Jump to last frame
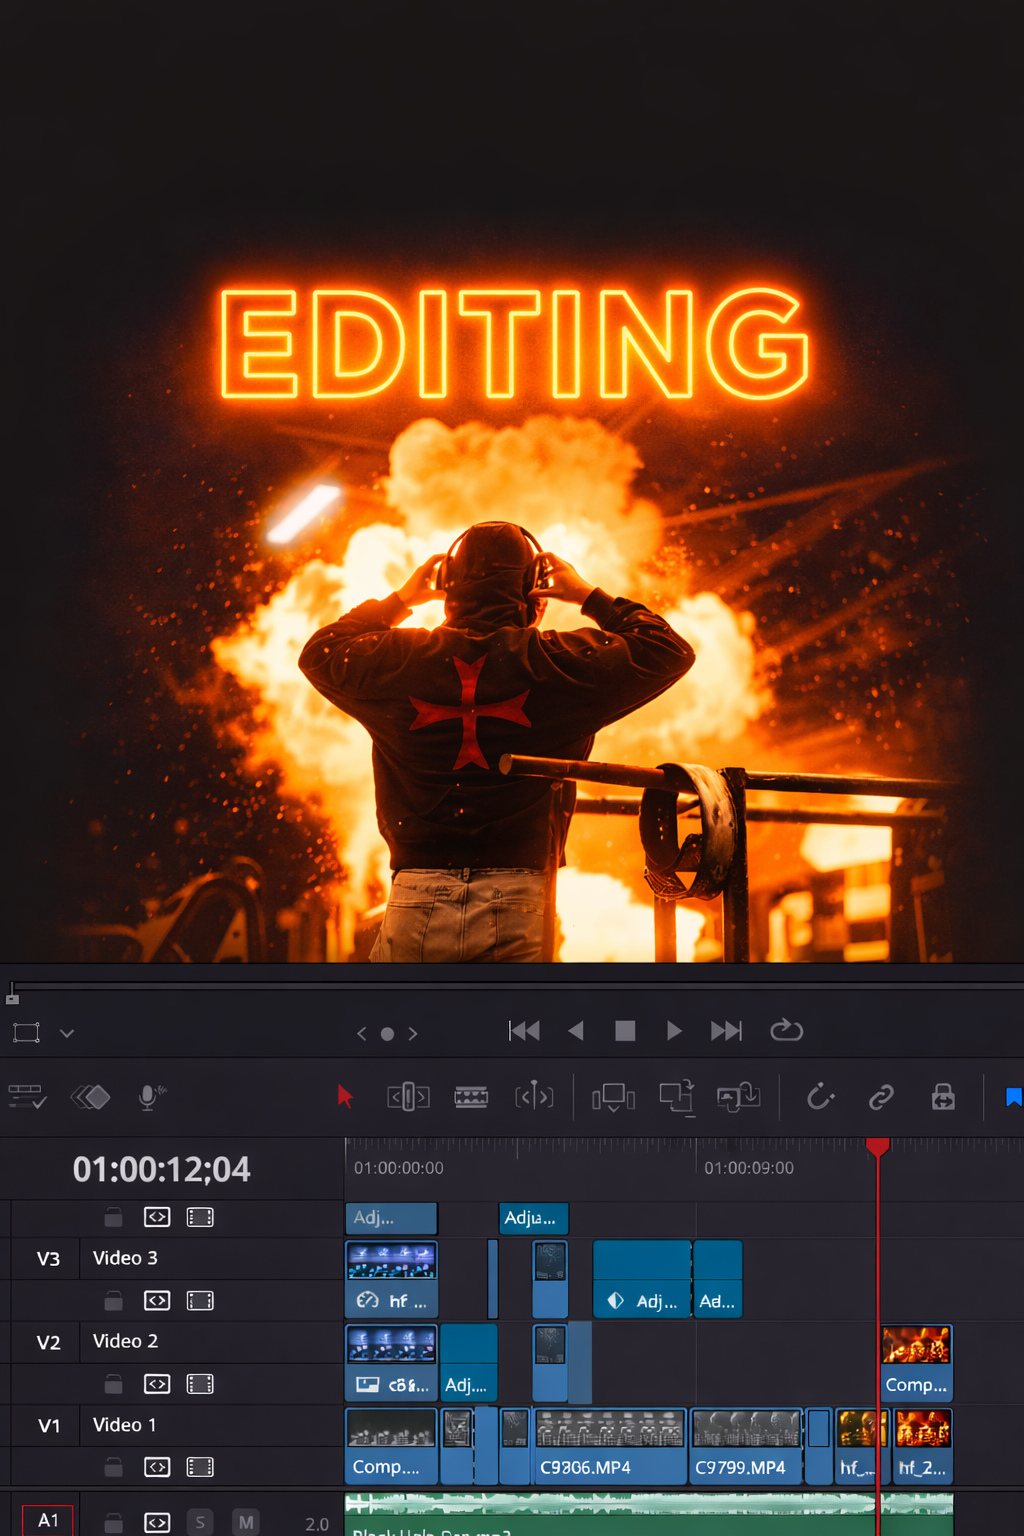 (726, 1031)
